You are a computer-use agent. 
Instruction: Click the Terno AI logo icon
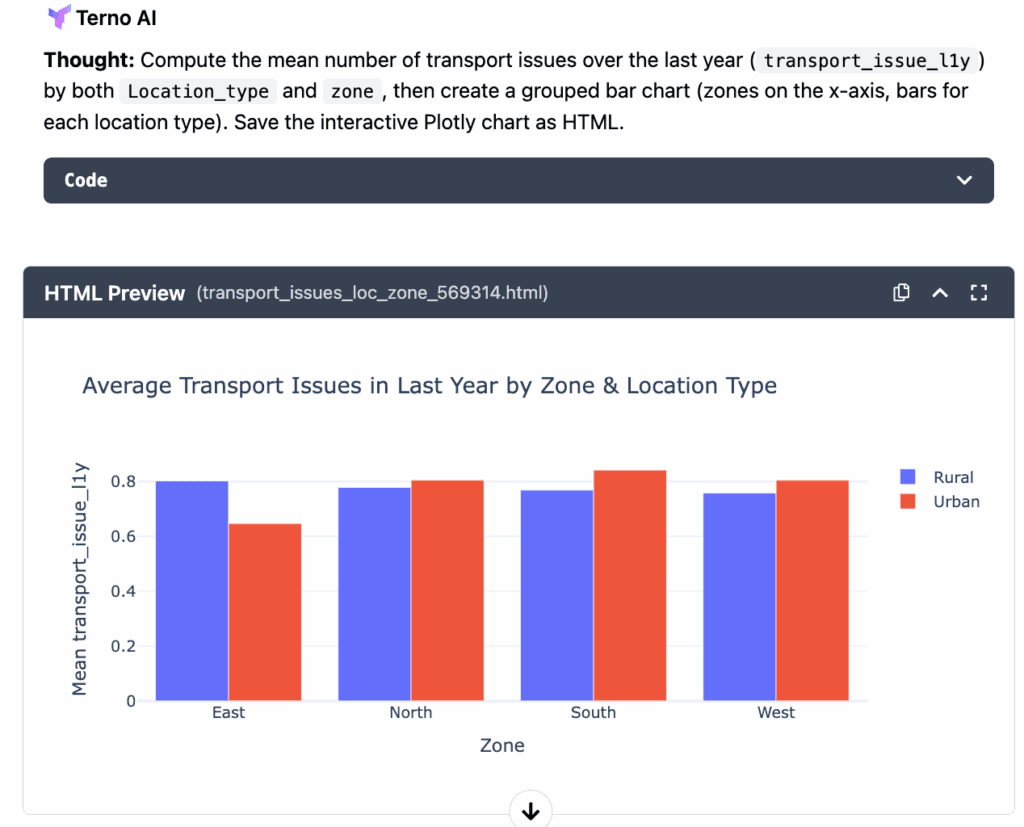click(59, 17)
